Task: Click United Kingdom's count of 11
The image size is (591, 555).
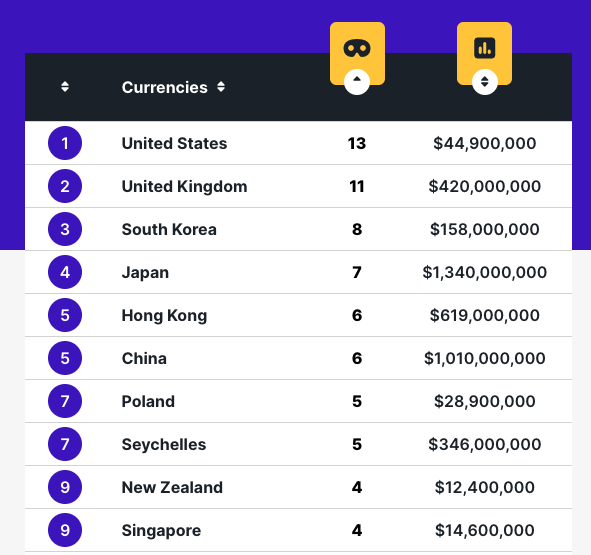Action: (357, 186)
